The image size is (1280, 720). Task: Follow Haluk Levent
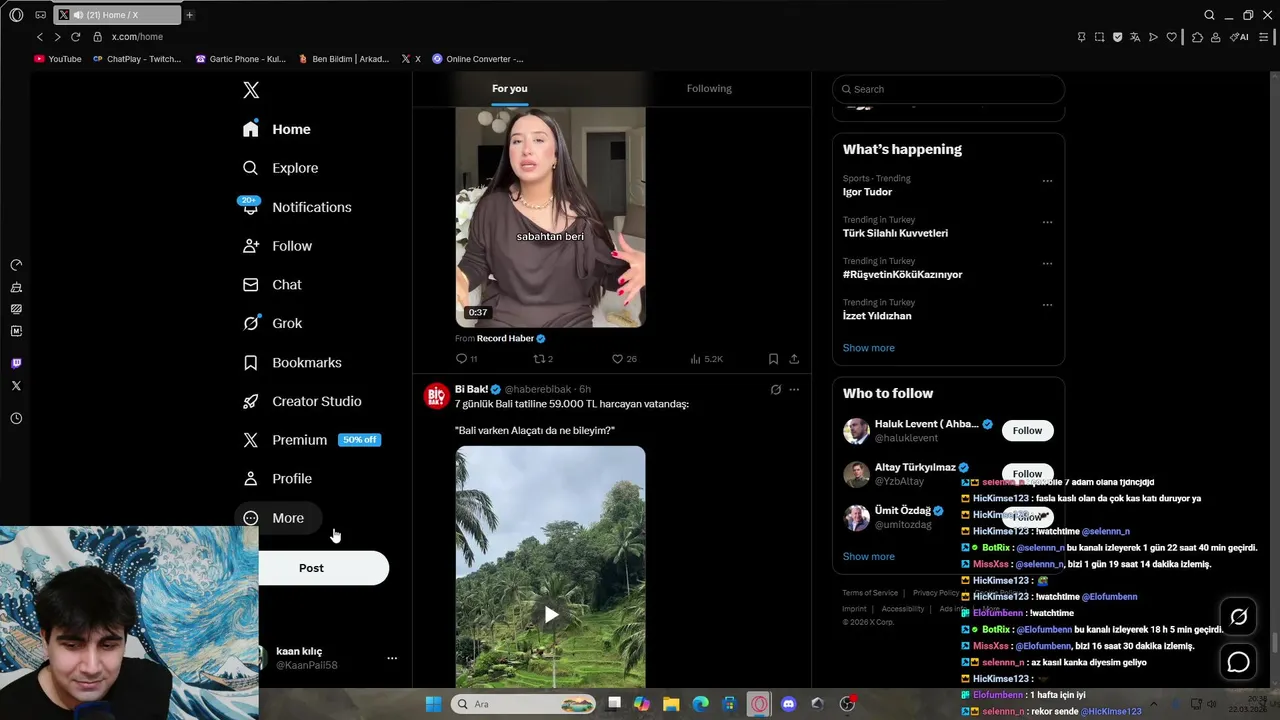click(x=1027, y=431)
